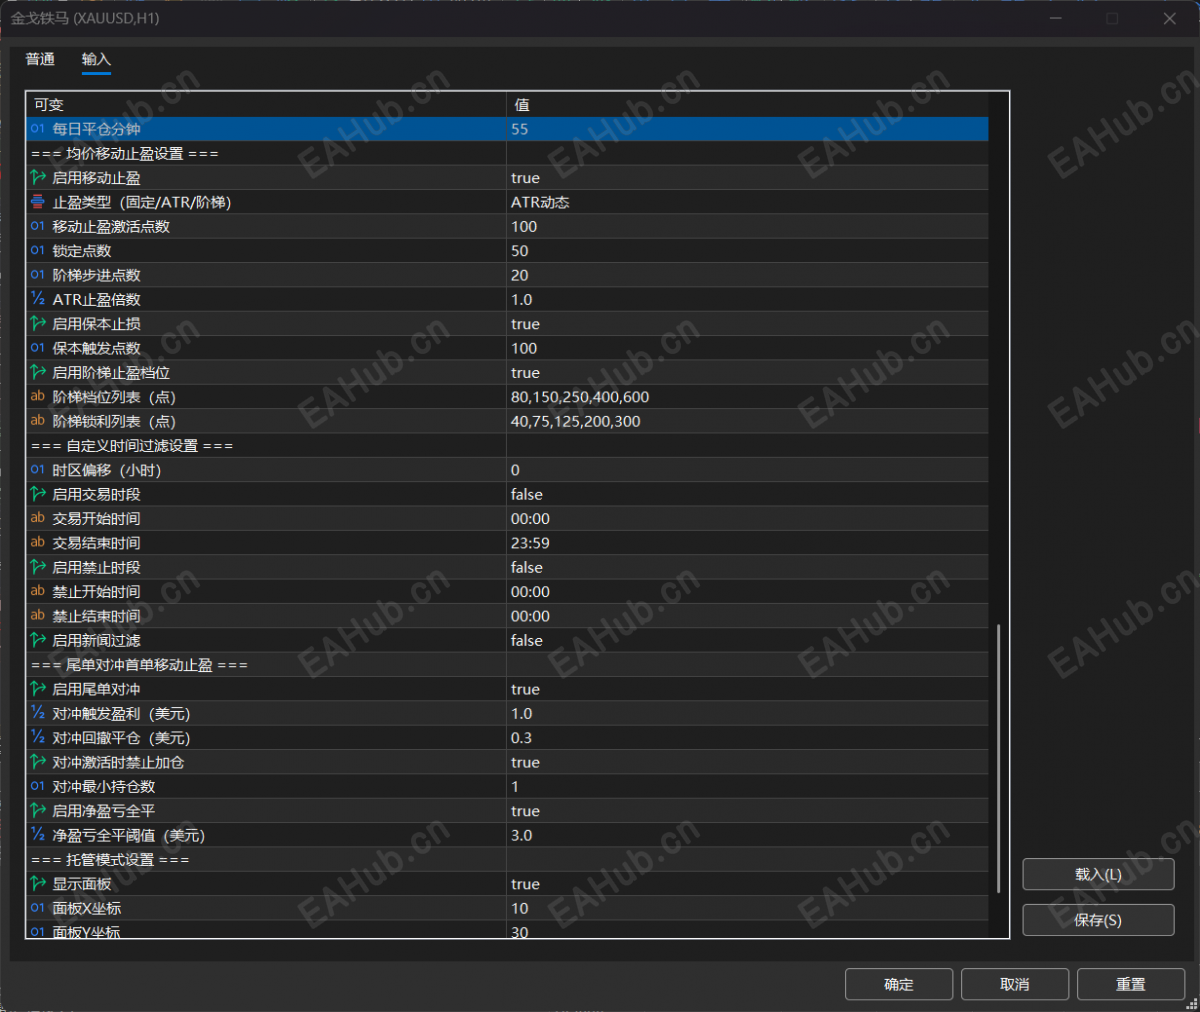Click the integer icon beside 时区偏移
The image size is (1200, 1012).
click(38, 470)
